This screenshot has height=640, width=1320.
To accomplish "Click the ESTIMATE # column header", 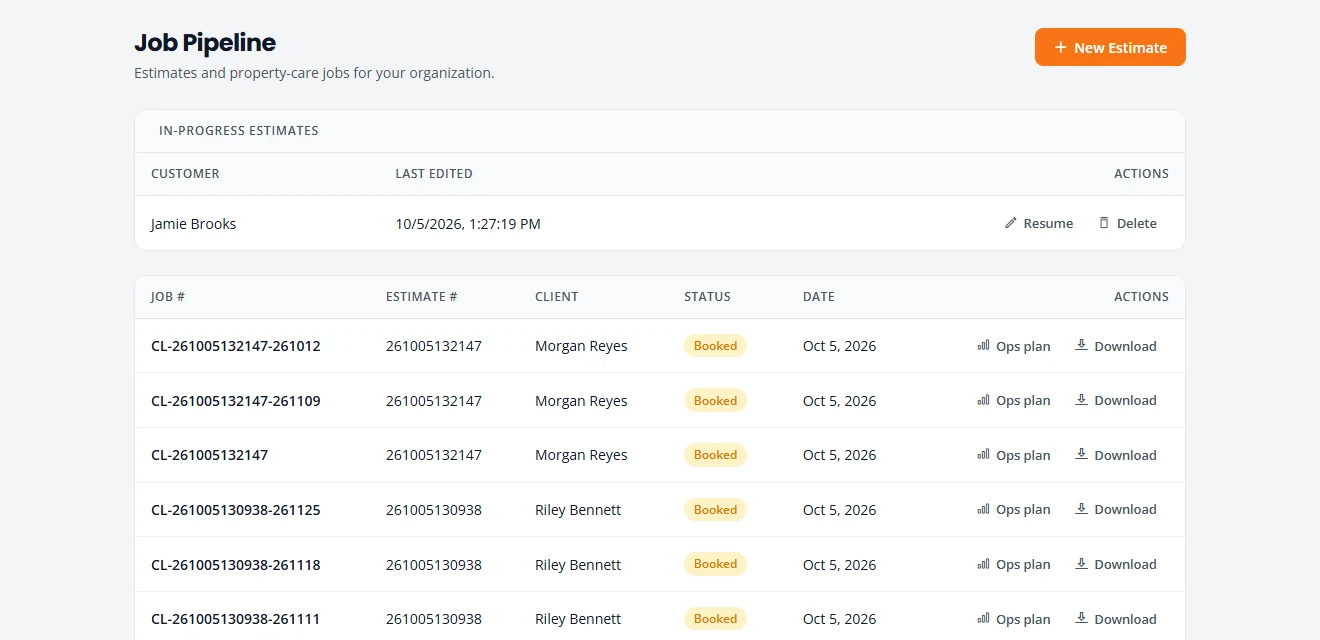I will pos(422,297).
